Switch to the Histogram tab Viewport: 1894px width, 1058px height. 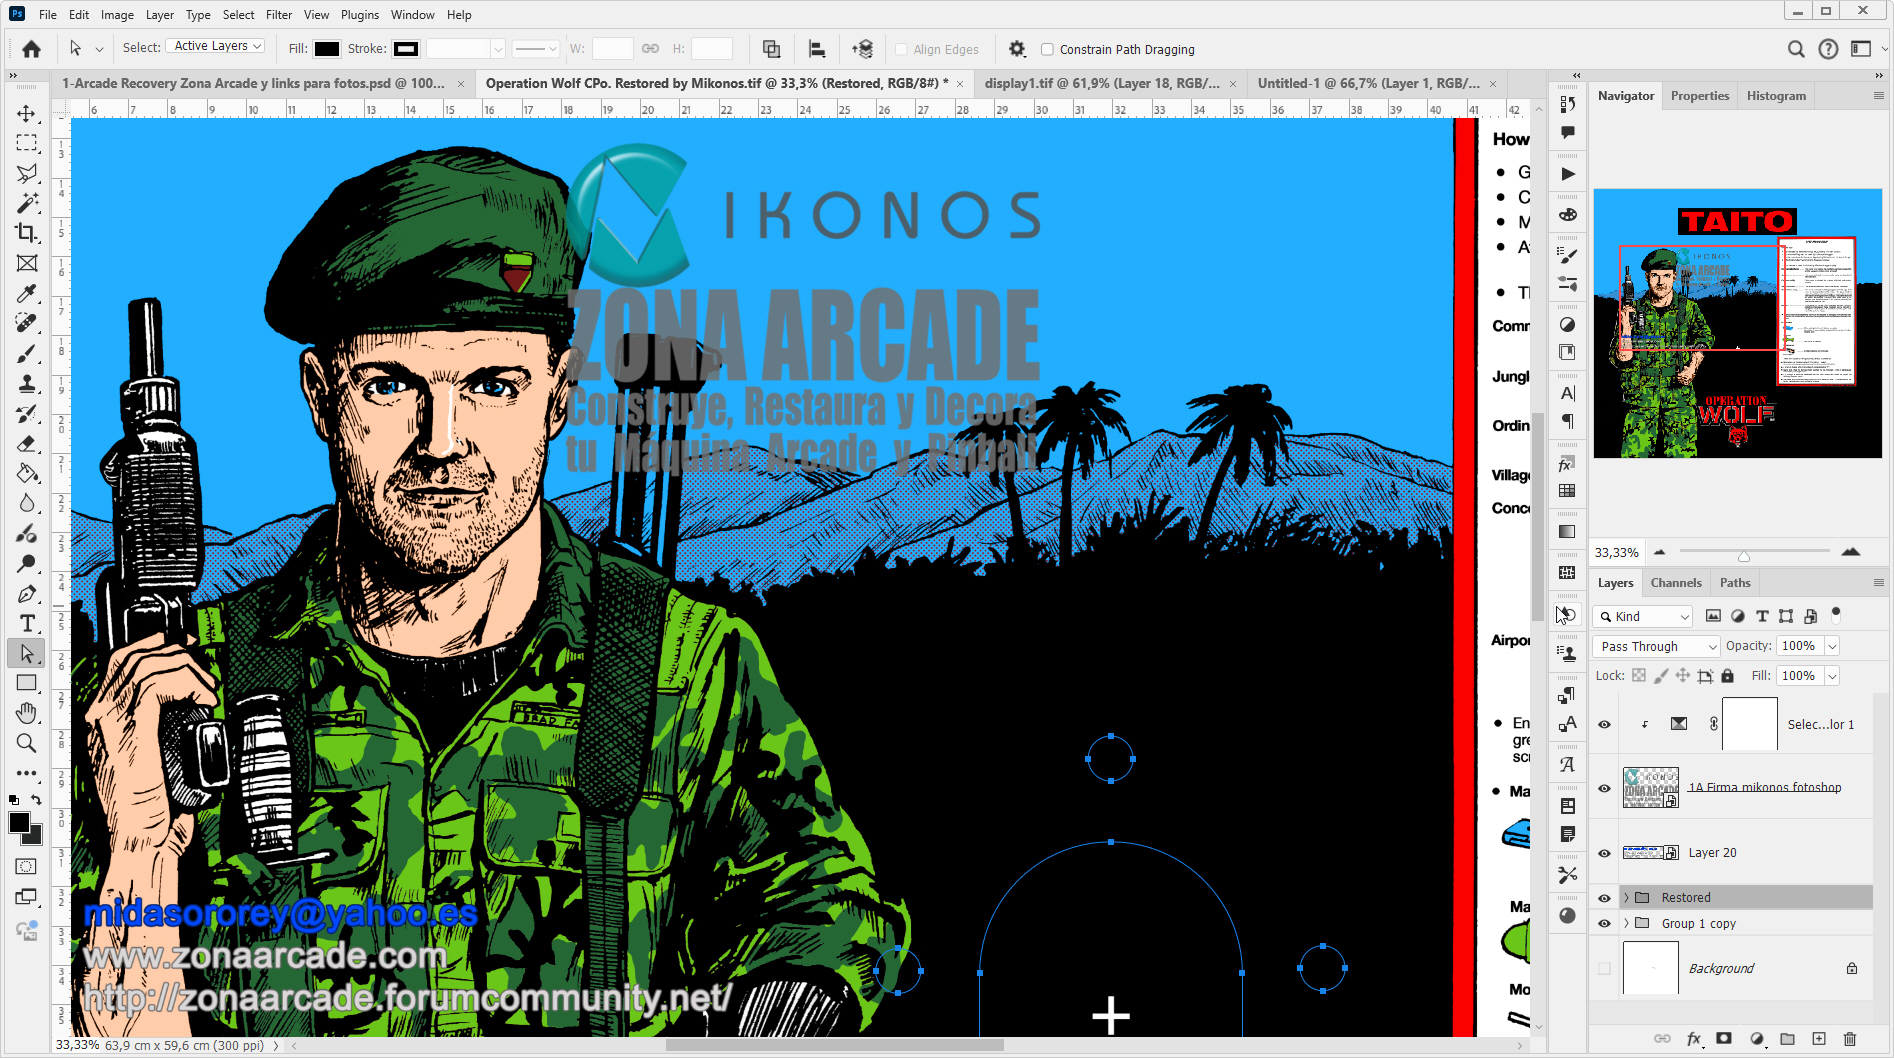(1776, 96)
